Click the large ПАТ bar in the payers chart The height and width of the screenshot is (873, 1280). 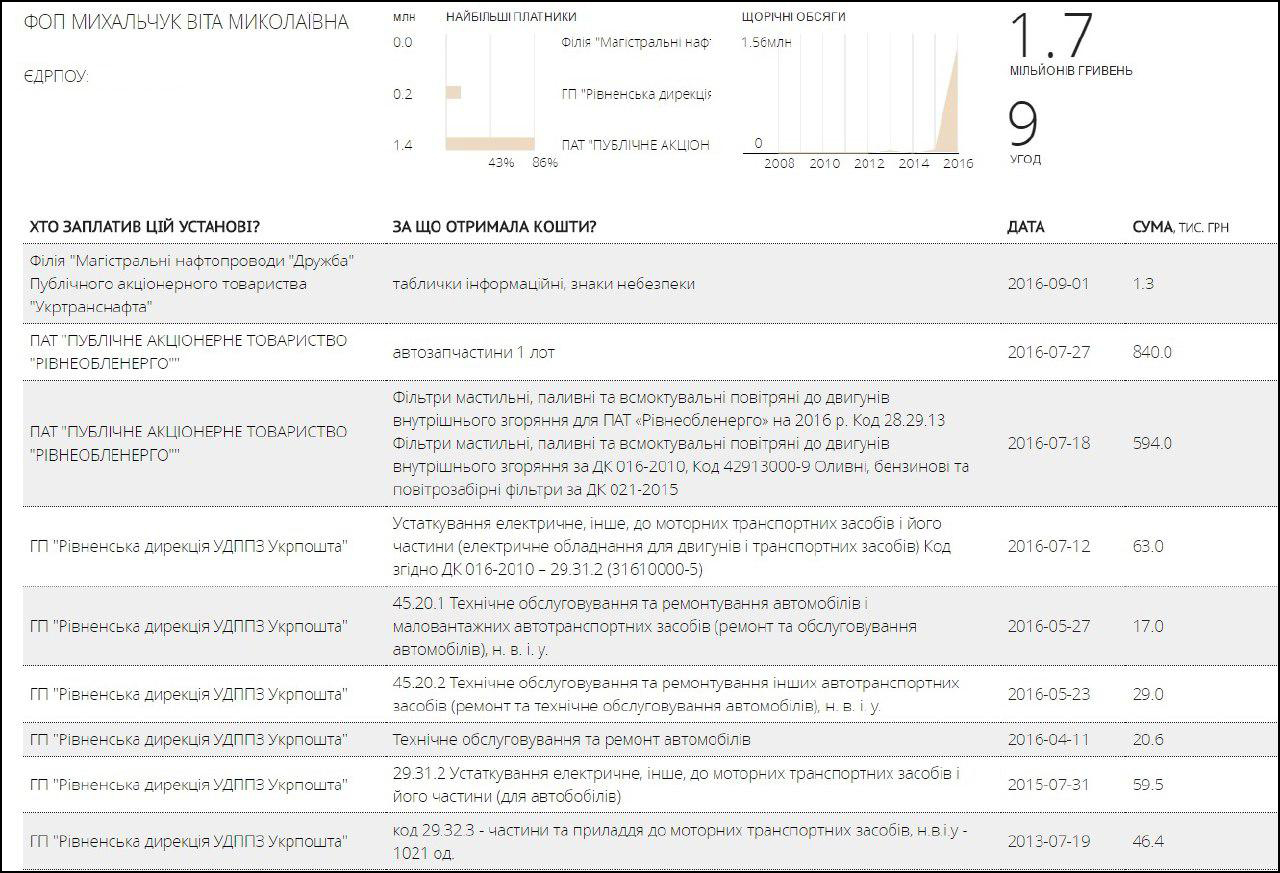tap(489, 144)
